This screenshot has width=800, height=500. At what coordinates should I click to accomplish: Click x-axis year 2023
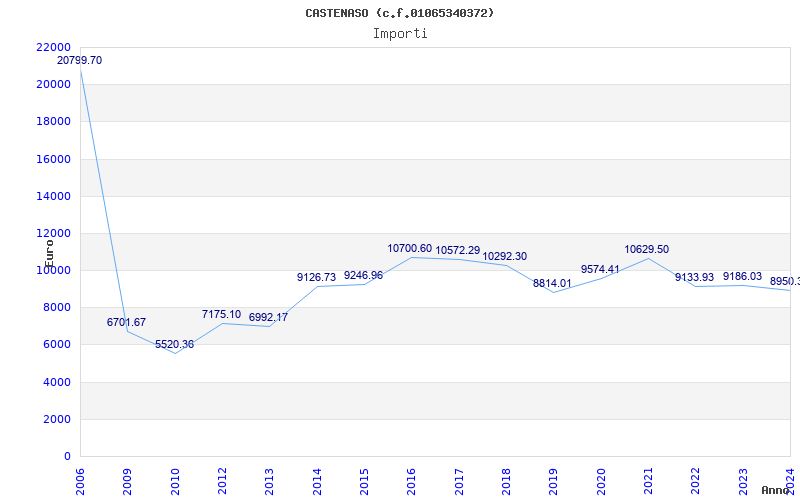coord(743,481)
